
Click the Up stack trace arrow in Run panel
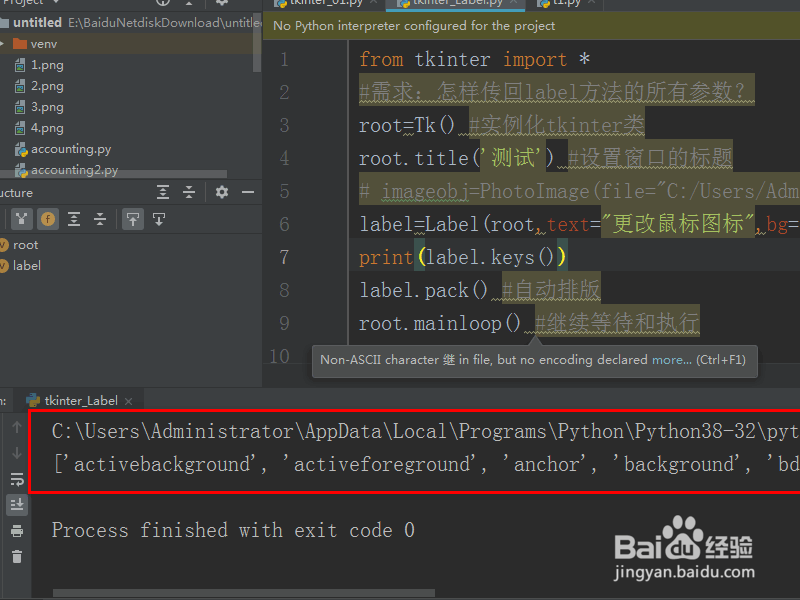click(x=16, y=427)
